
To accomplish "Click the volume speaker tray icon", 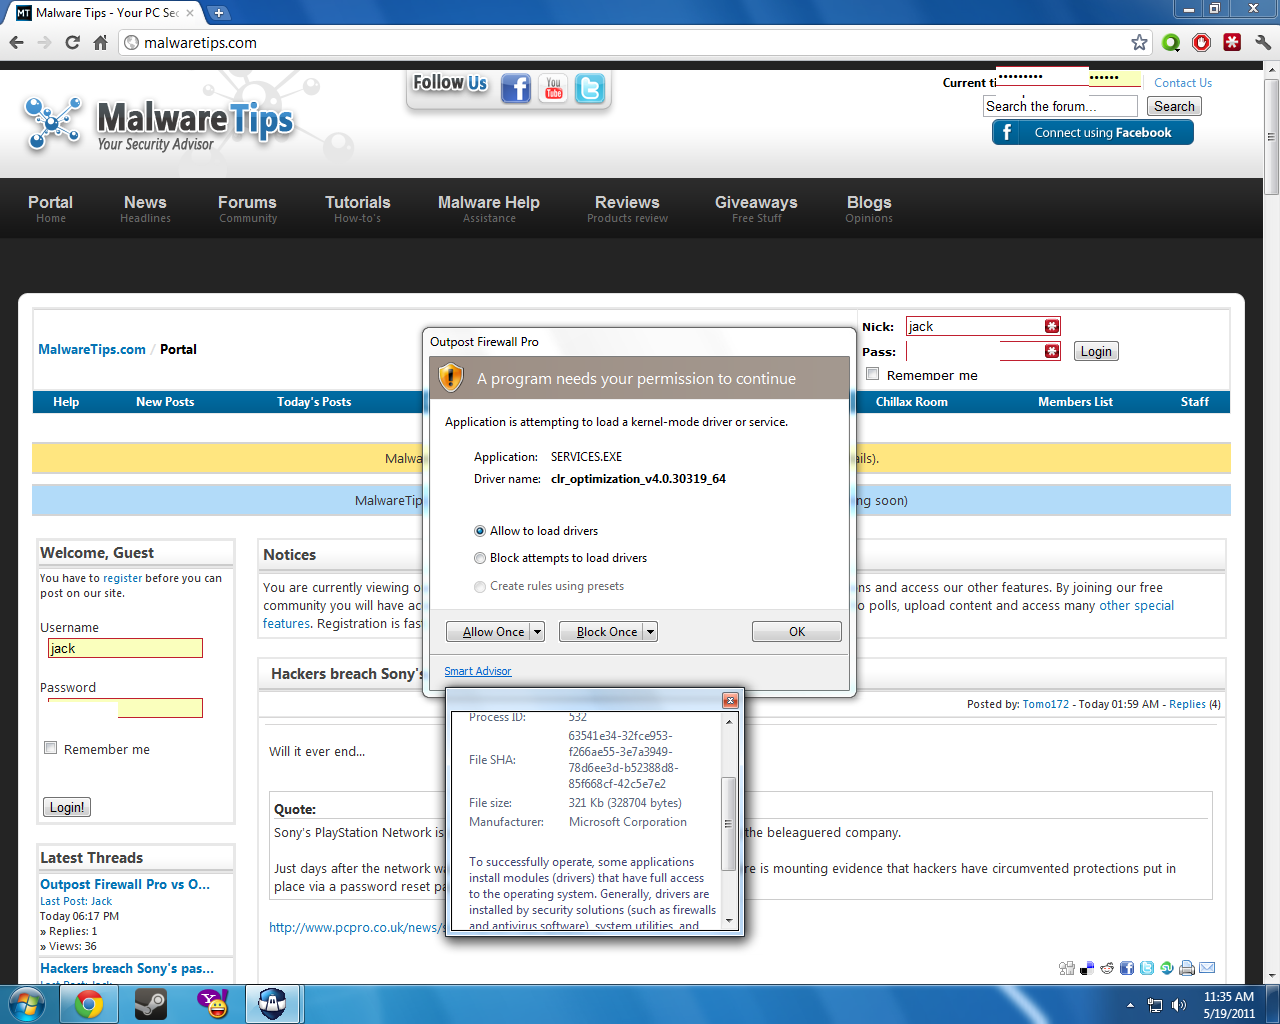I will 1179,1005.
